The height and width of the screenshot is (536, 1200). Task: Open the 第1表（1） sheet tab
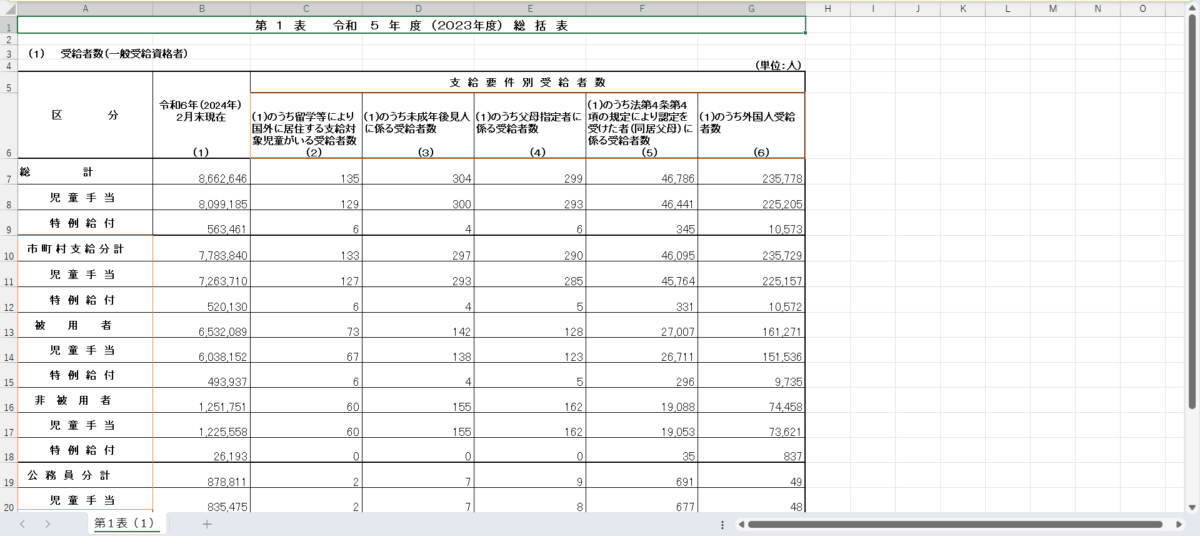pos(125,524)
